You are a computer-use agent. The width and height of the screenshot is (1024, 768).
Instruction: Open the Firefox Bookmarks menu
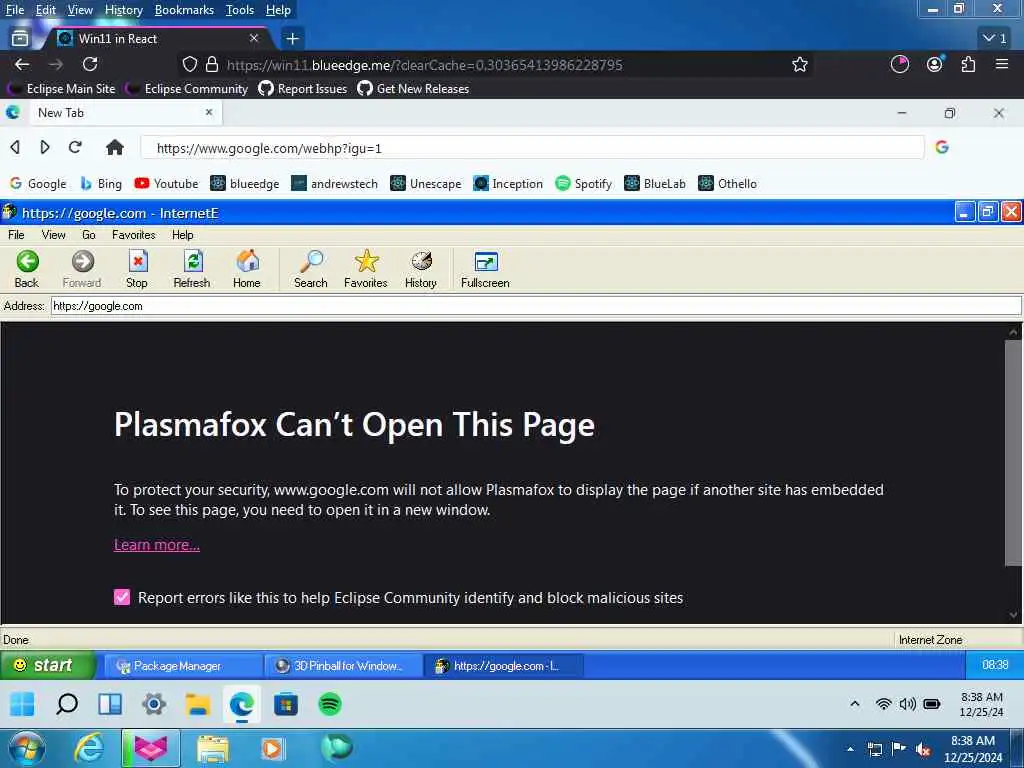tap(184, 10)
